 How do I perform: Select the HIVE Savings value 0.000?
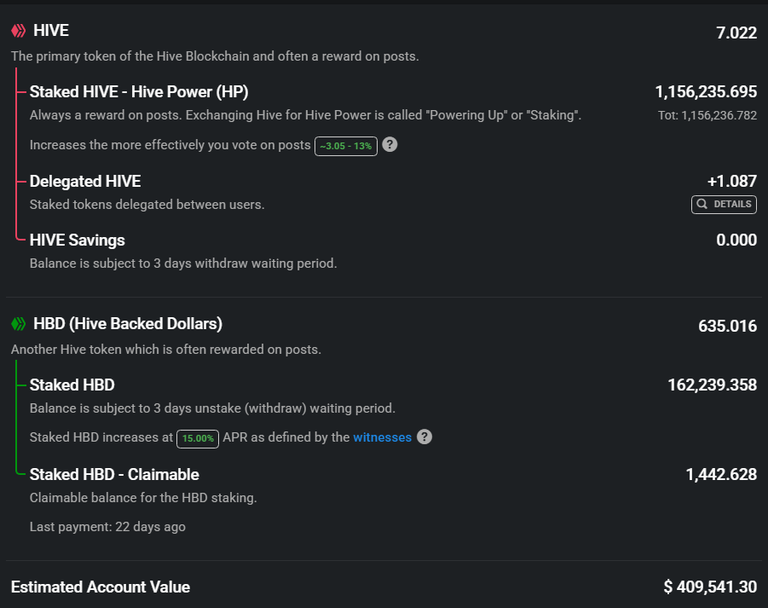(x=736, y=240)
